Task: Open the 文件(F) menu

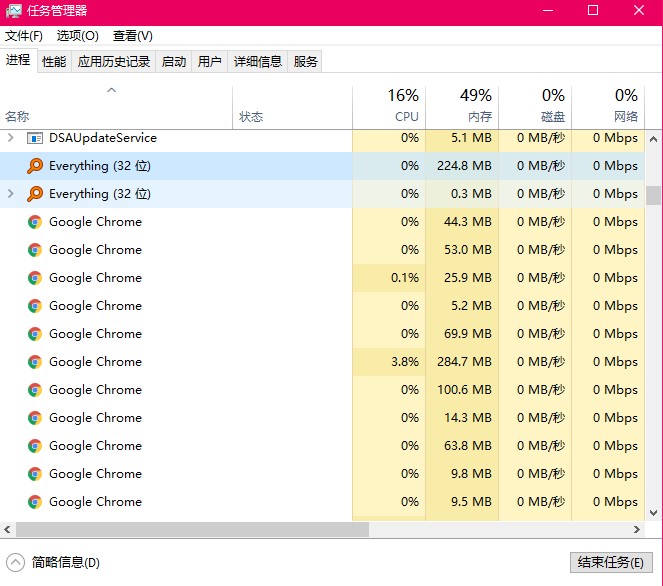Action: click(x=24, y=36)
